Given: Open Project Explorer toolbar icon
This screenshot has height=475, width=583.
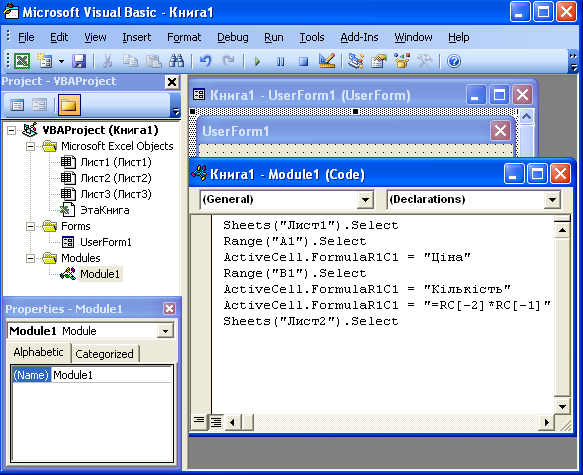Looking at the screenshot, I should [356, 61].
